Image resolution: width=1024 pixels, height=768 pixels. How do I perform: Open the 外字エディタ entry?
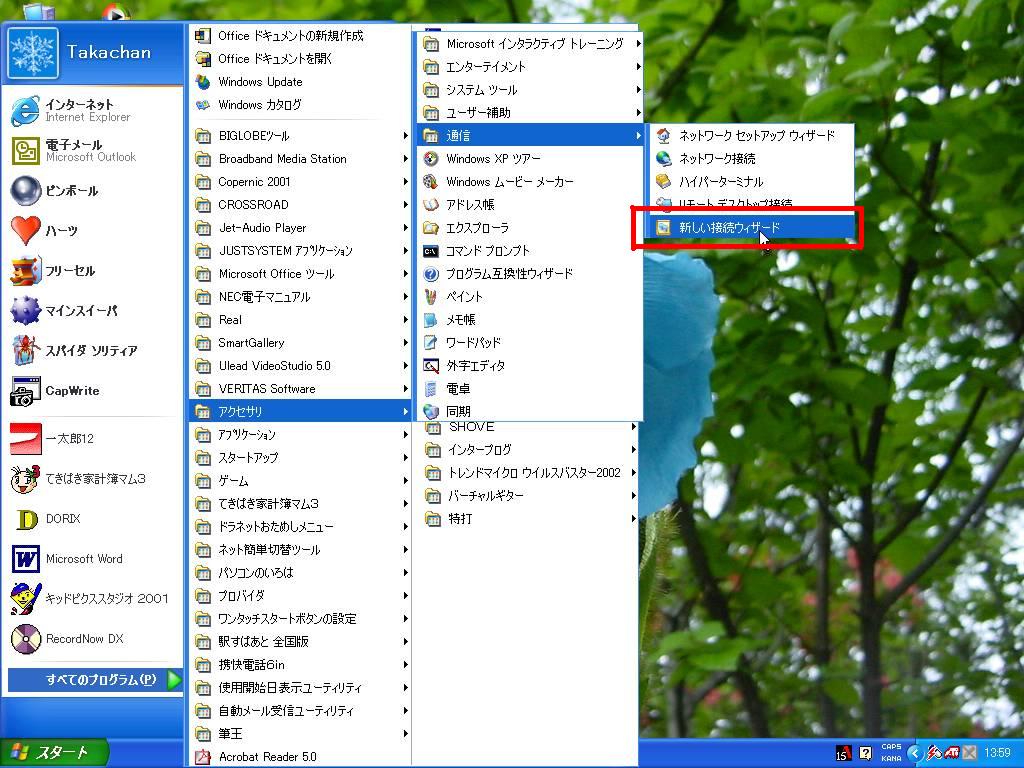(530, 366)
